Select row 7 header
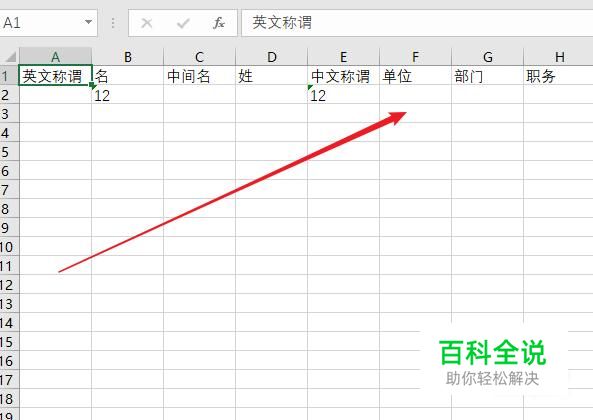The height and width of the screenshot is (420, 593). pyautogui.click(x=9, y=189)
